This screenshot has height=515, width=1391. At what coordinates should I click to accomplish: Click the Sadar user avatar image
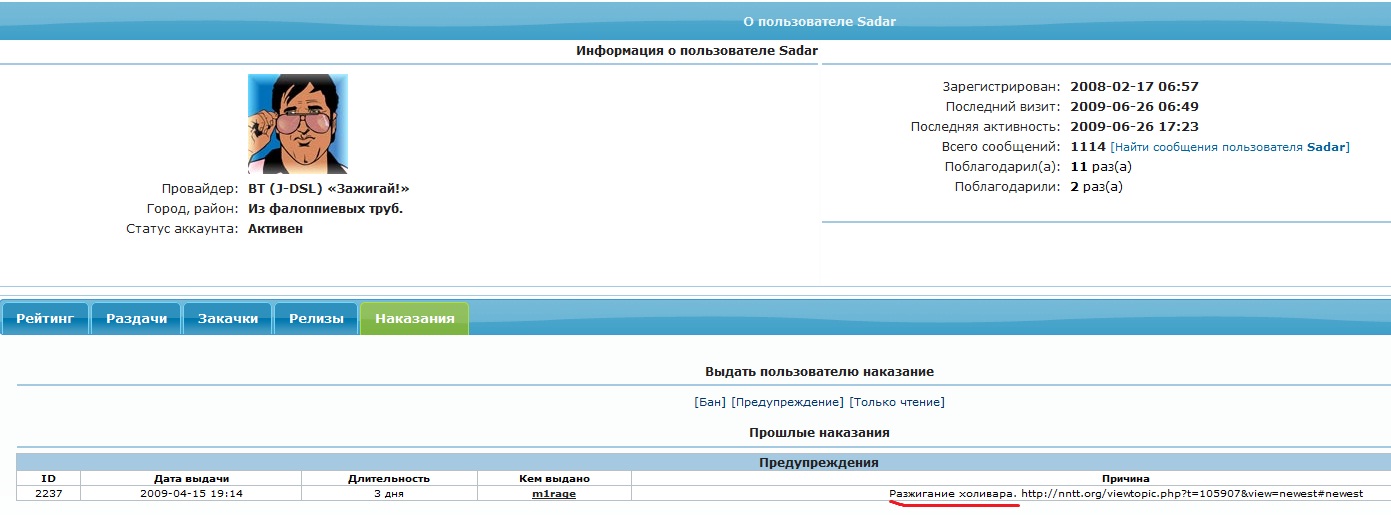(297, 123)
